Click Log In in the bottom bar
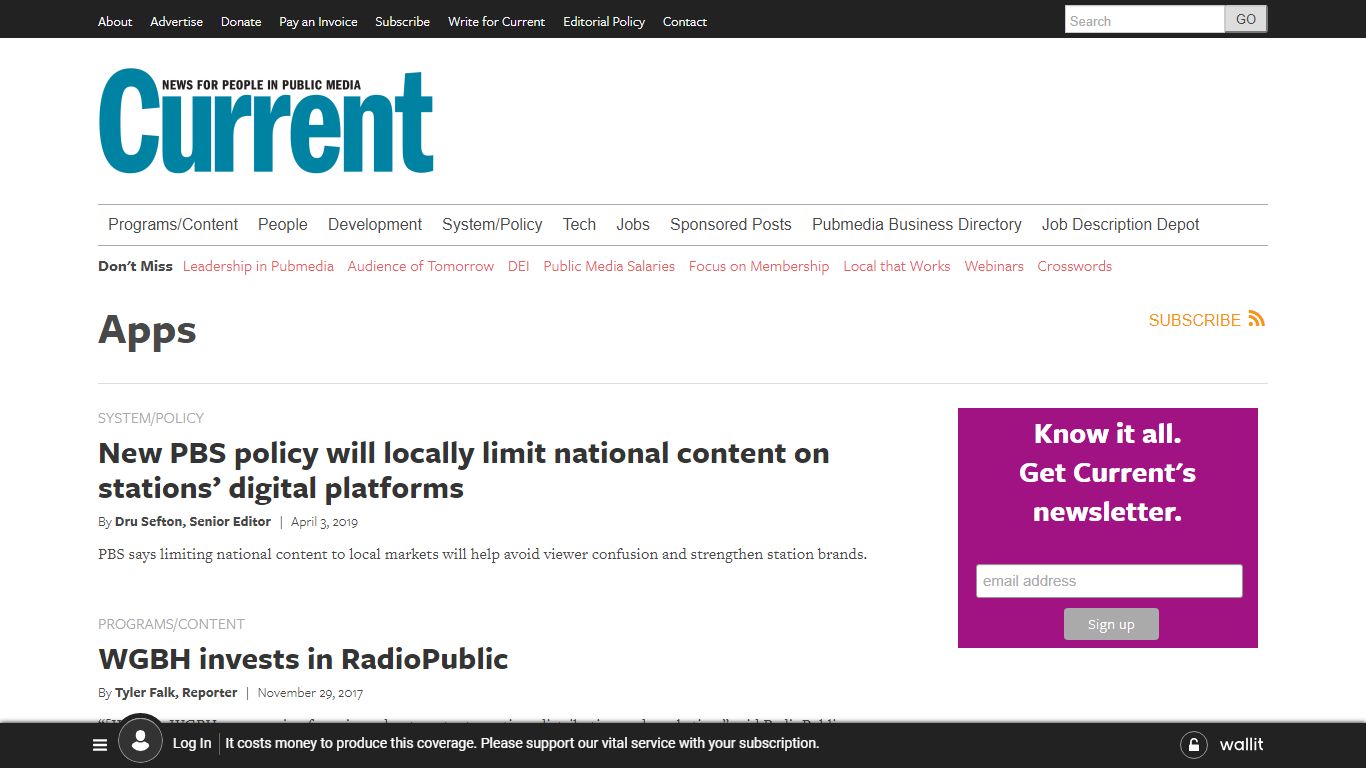This screenshot has height=768, width=1366. 192,743
